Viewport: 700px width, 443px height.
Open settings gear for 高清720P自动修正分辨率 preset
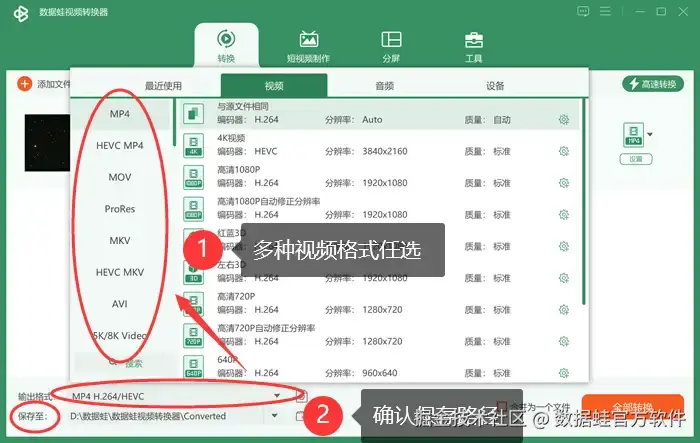pos(564,342)
